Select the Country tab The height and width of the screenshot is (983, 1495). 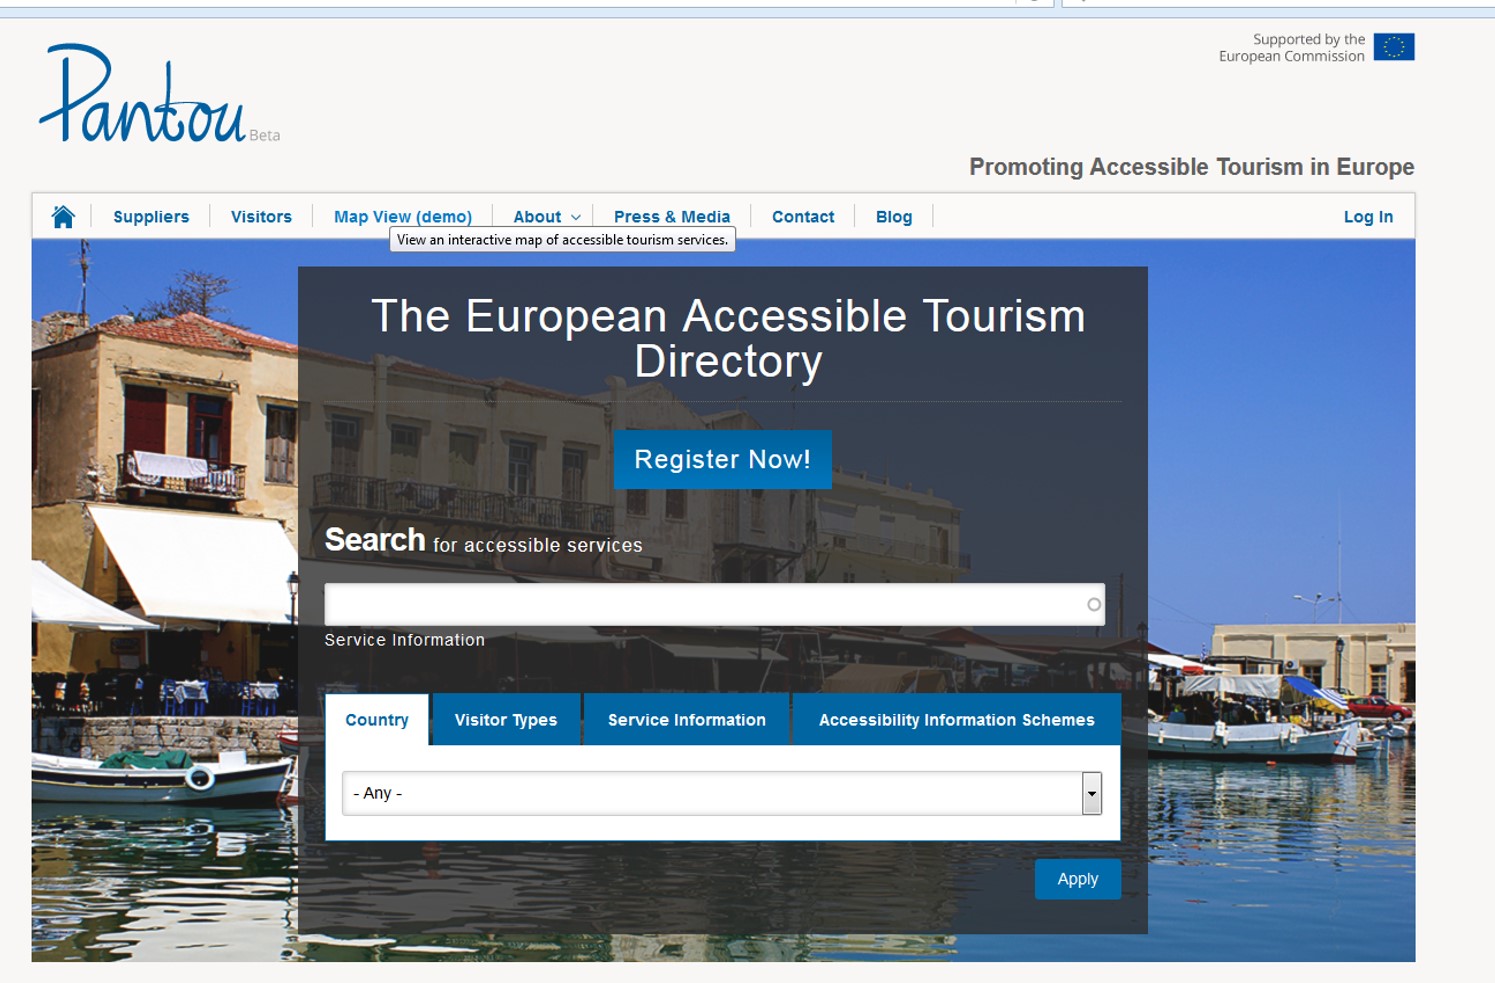[x=377, y=720]
